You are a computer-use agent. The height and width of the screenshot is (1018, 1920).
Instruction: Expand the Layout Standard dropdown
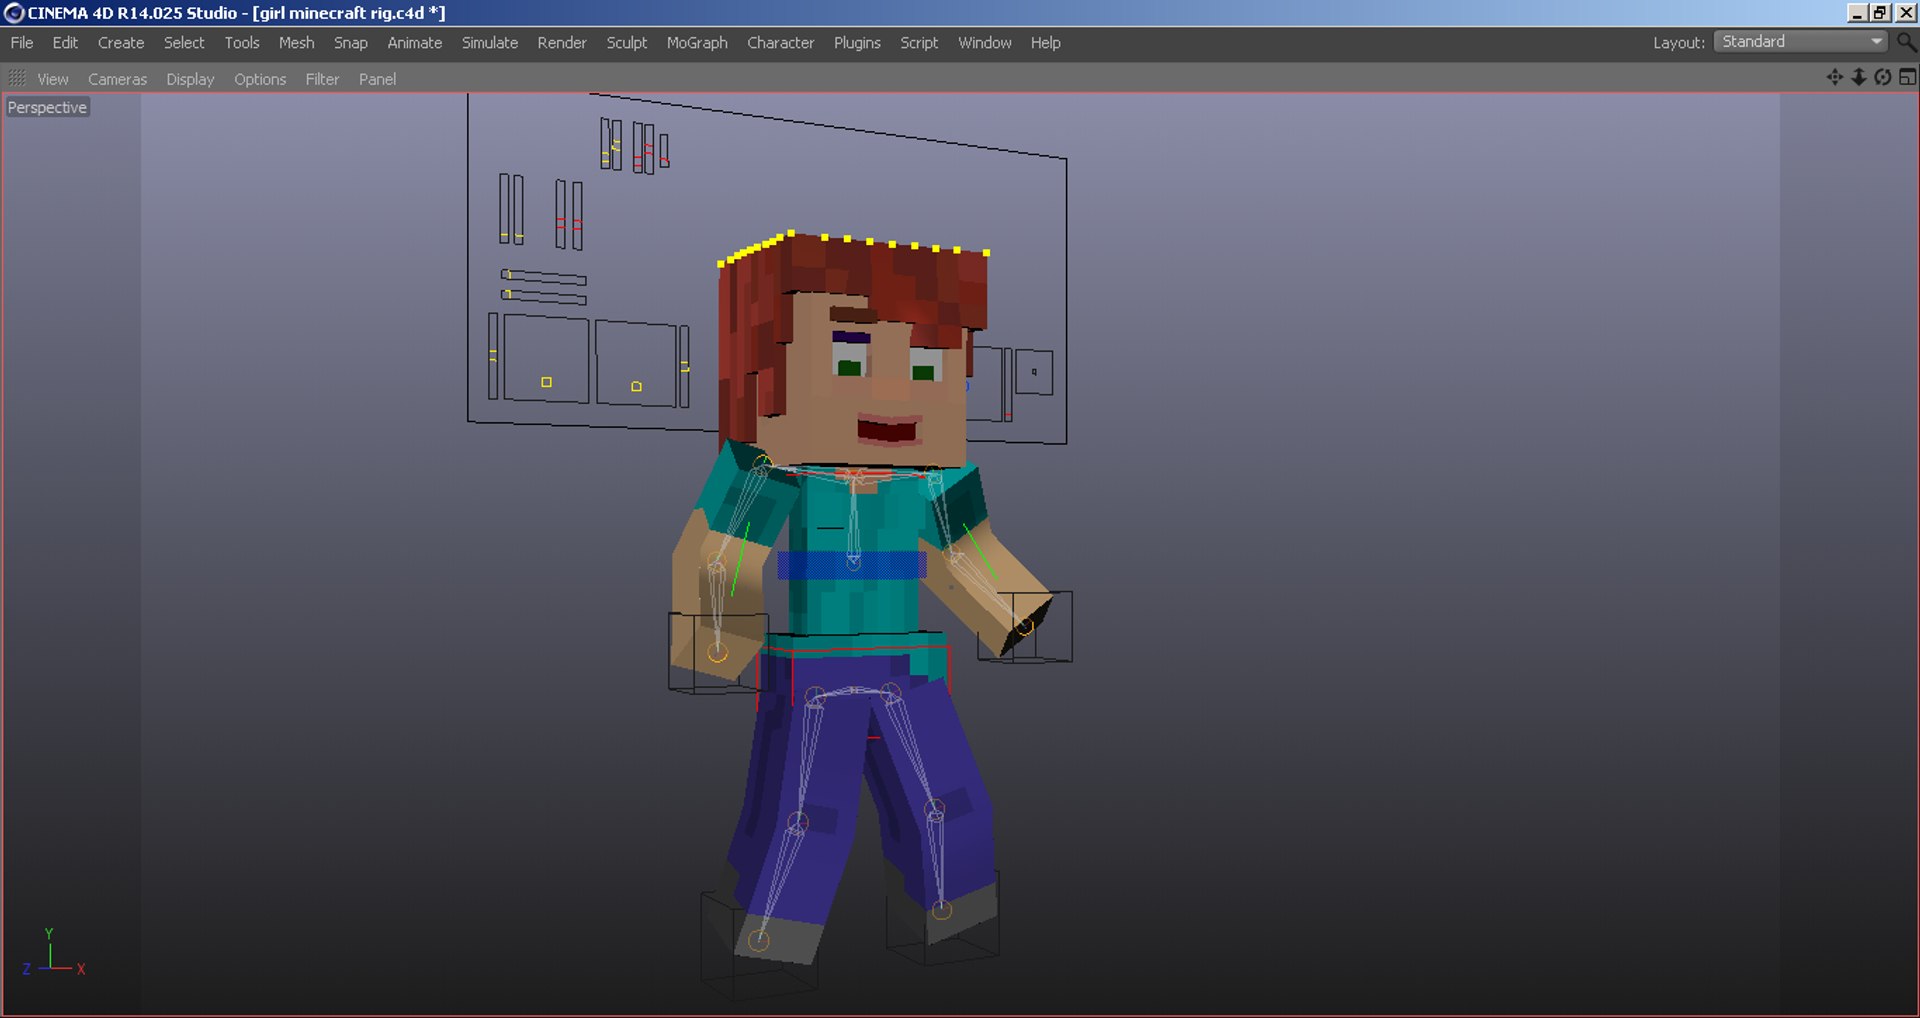coord(1801,42)
